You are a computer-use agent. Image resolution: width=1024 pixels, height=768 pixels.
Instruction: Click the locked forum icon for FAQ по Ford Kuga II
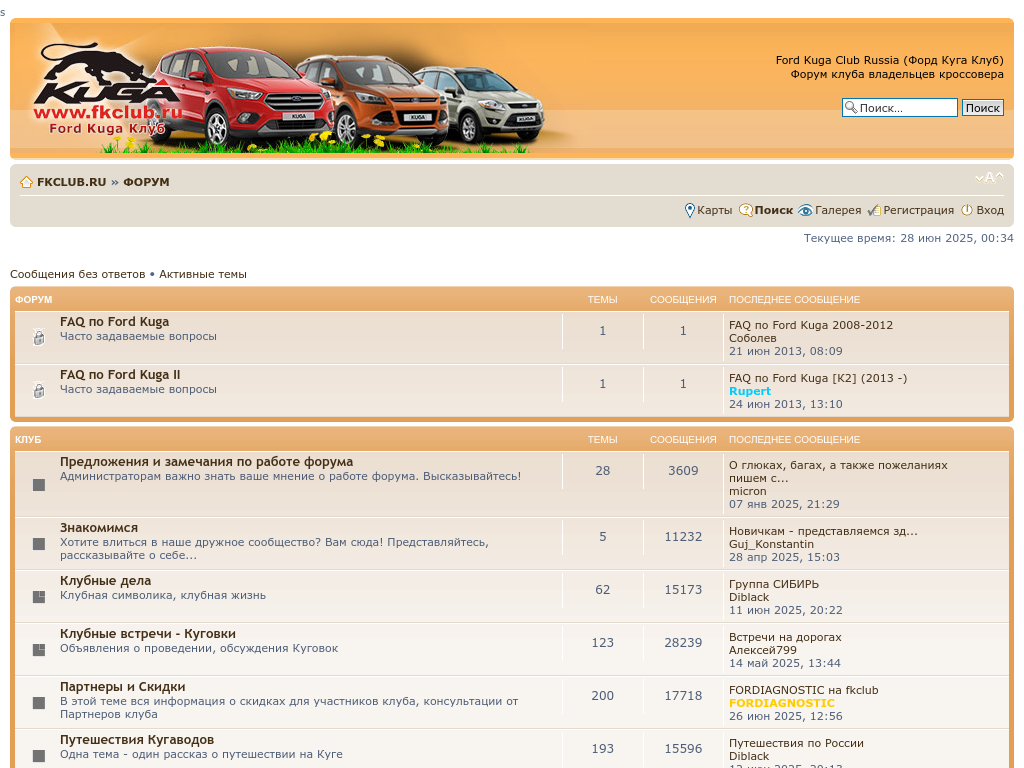tap(39, 390)
